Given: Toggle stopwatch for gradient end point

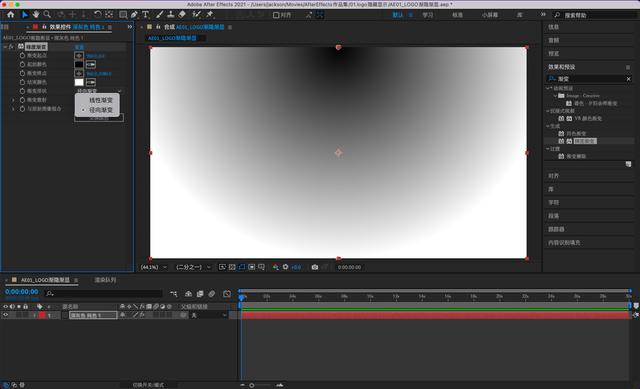Looking at the screenshot, I should [22, 73].
